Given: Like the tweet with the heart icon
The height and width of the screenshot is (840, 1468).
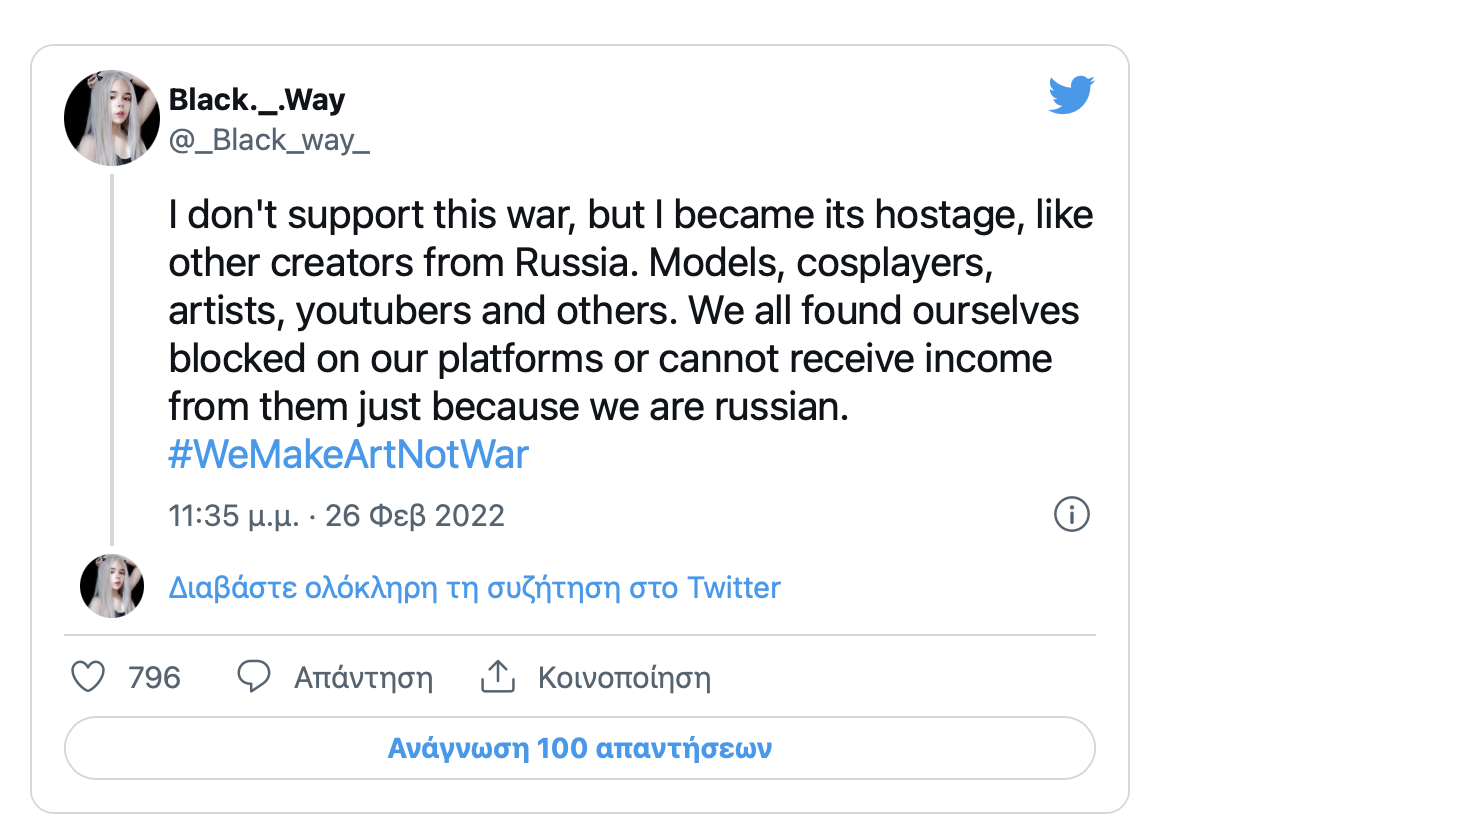Looking at the screenshot, I should [x=88, y=677].
